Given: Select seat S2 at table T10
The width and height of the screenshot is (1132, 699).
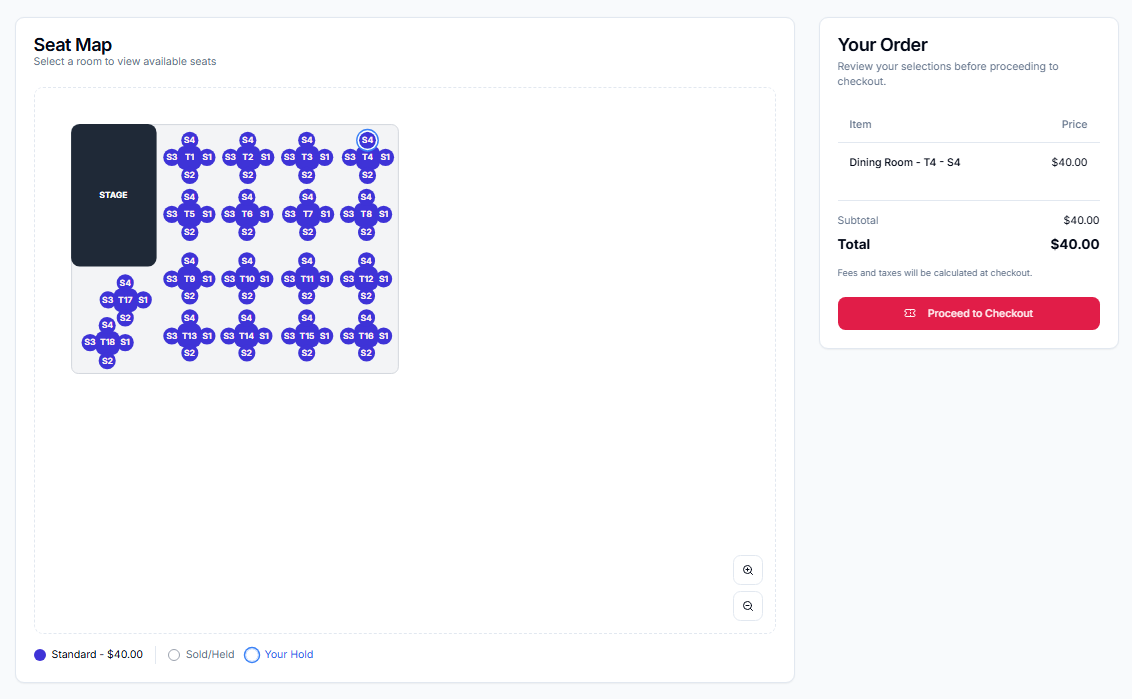Looking at the screenshot, I should (247, 296).
